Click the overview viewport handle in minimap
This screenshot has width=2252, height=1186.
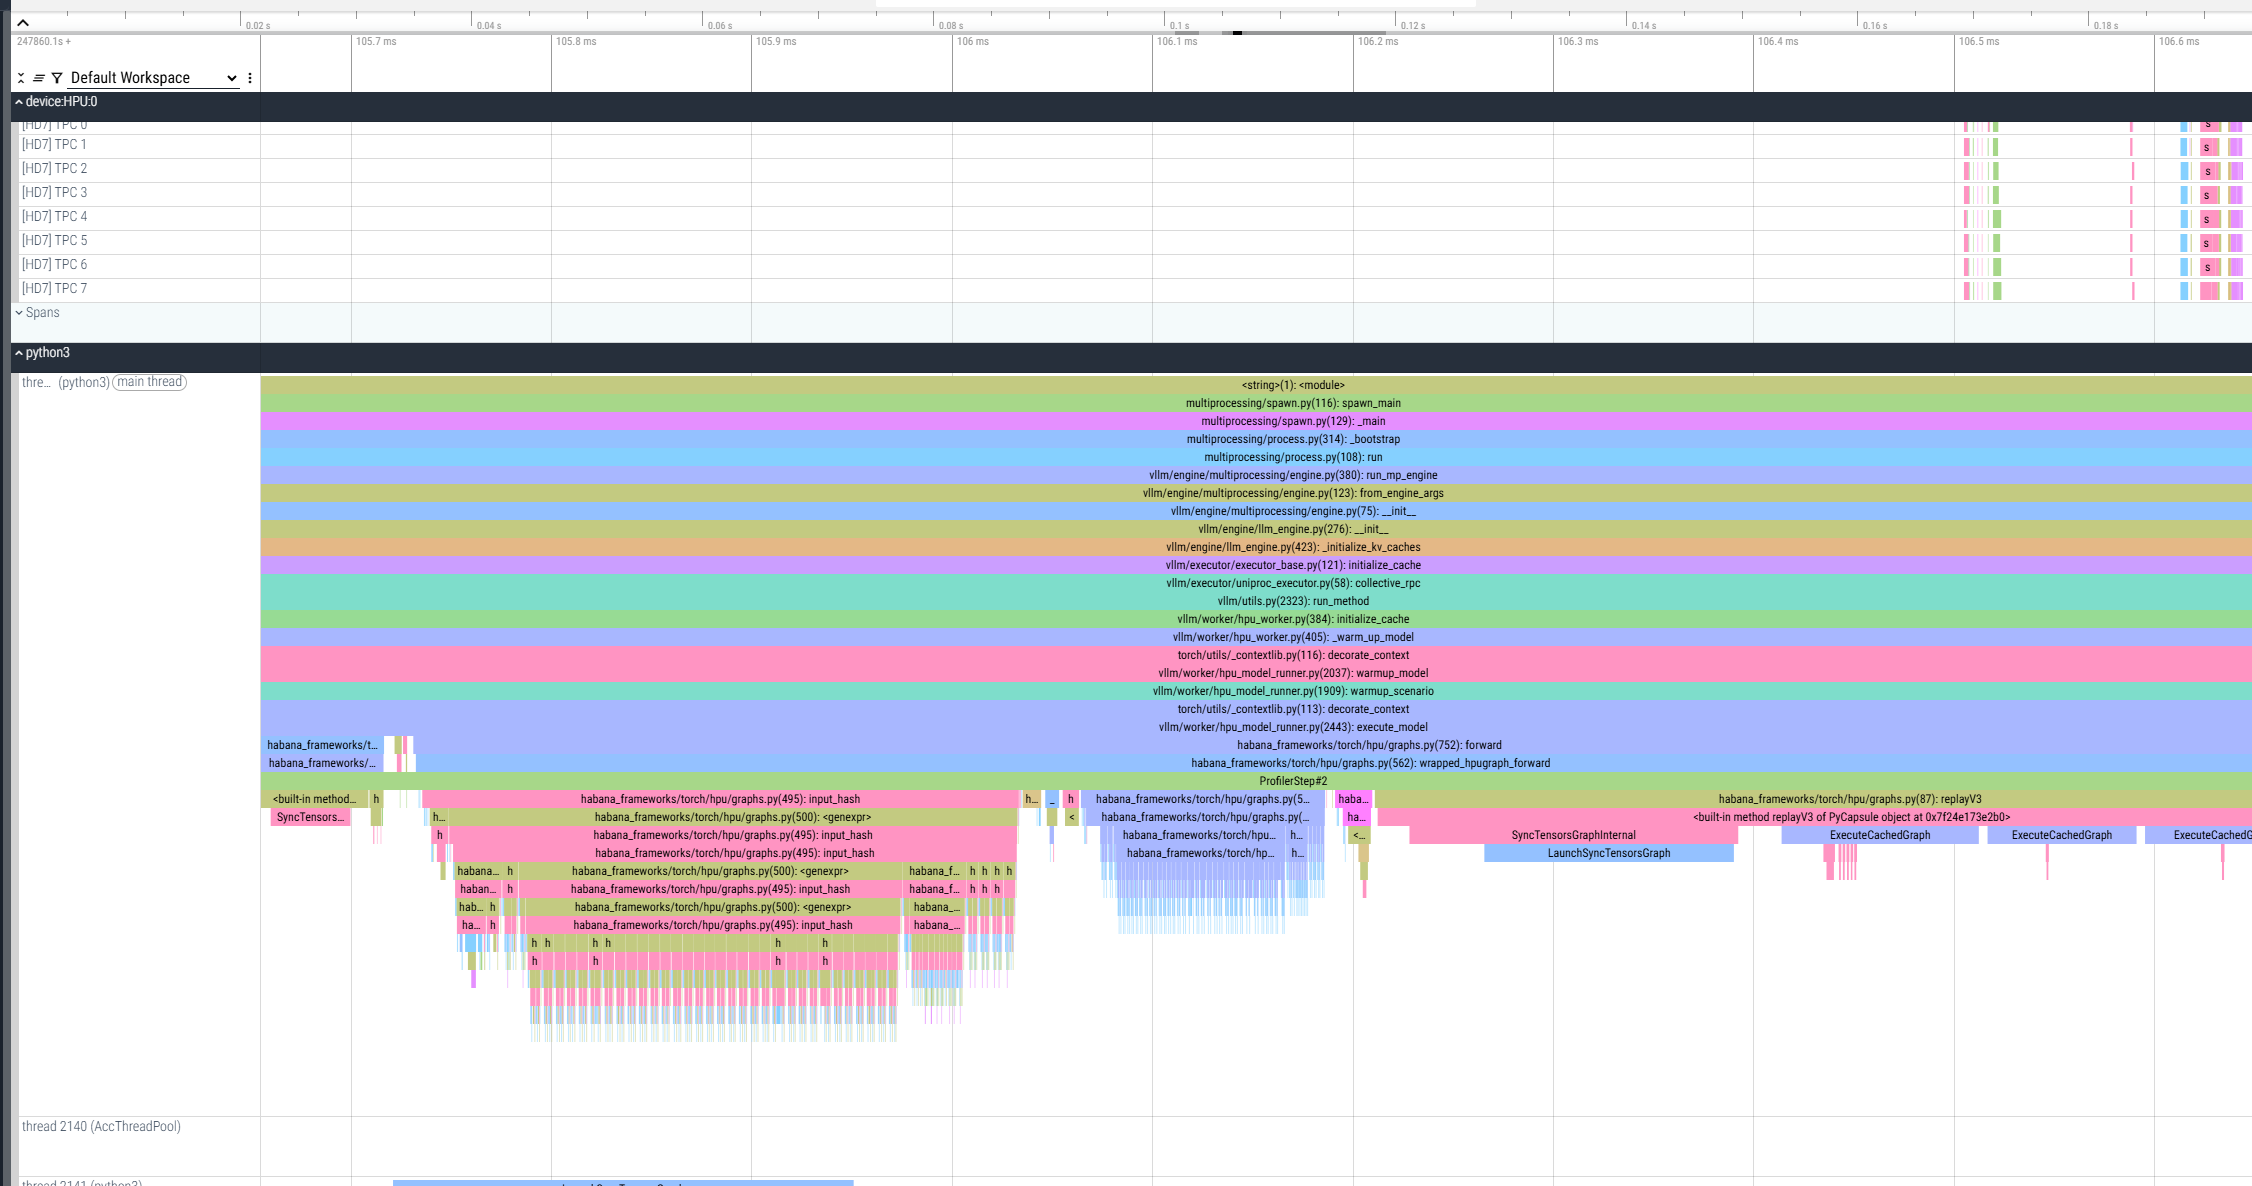(x=1237, y=32)
